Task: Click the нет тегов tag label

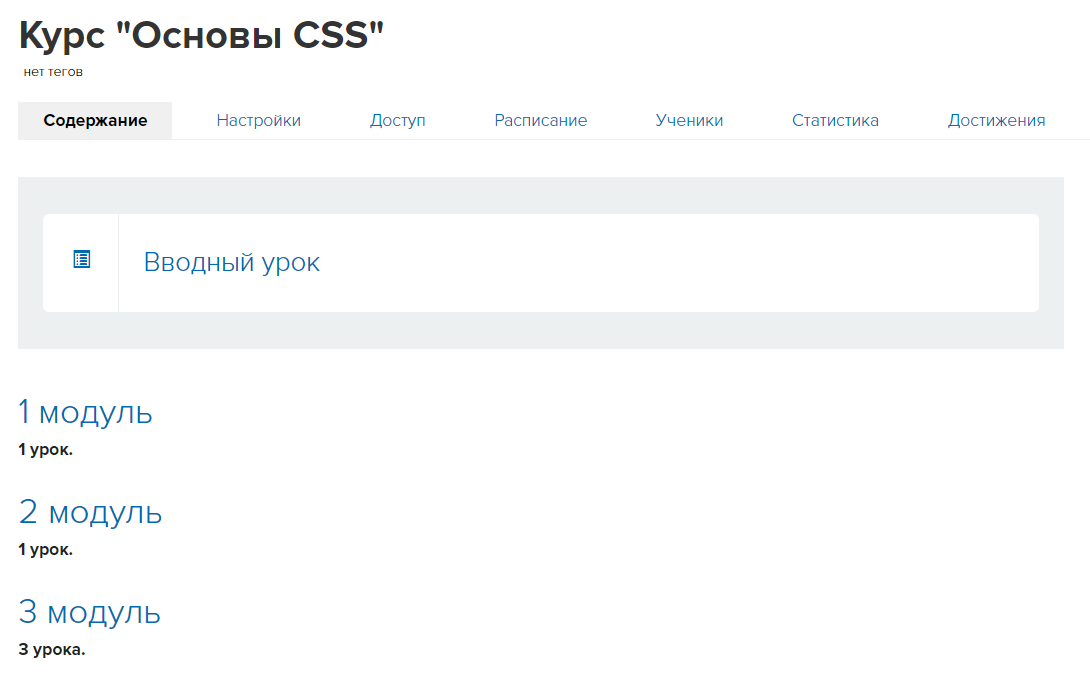Action: (x=53, y=72)
